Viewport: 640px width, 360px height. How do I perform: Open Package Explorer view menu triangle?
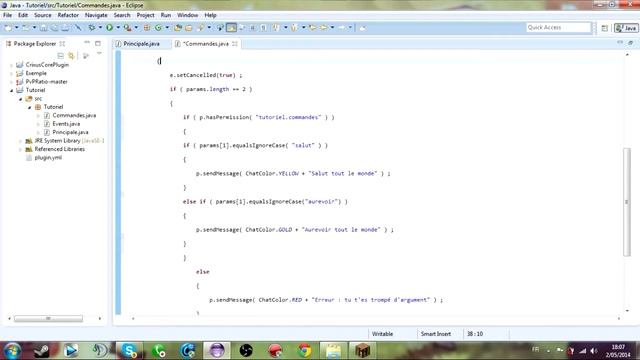click(99, 54)
